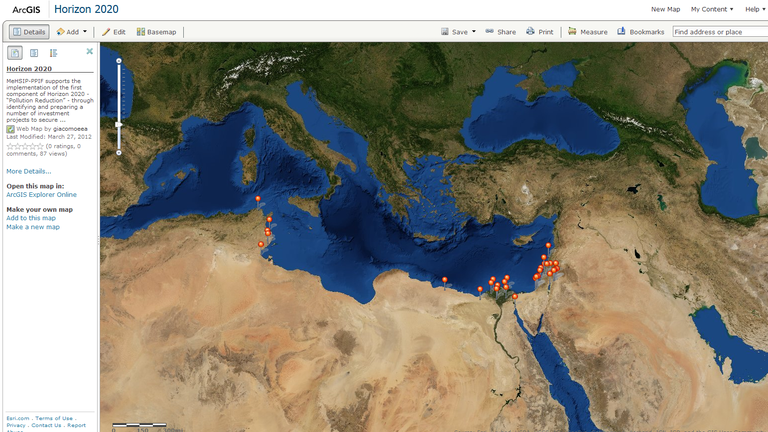Expand the Help menu

click(x=755, y=9)
